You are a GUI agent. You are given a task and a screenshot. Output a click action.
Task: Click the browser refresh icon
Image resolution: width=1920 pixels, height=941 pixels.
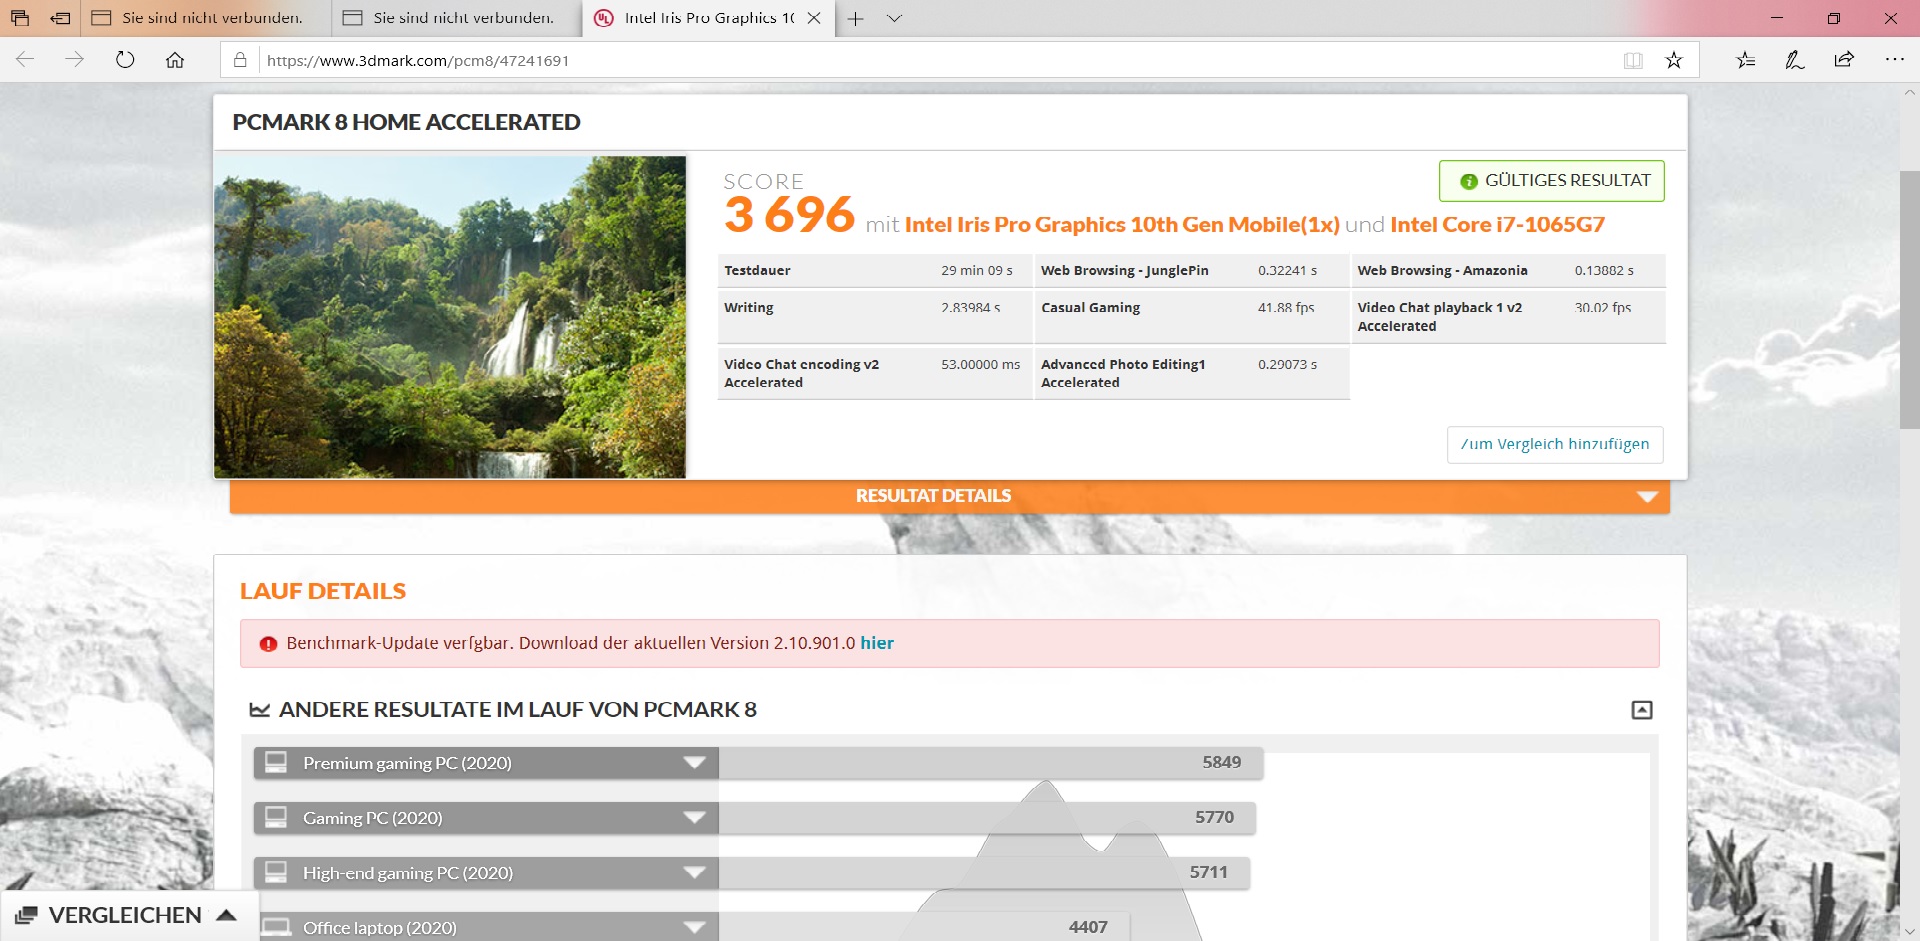click(125, 60)
